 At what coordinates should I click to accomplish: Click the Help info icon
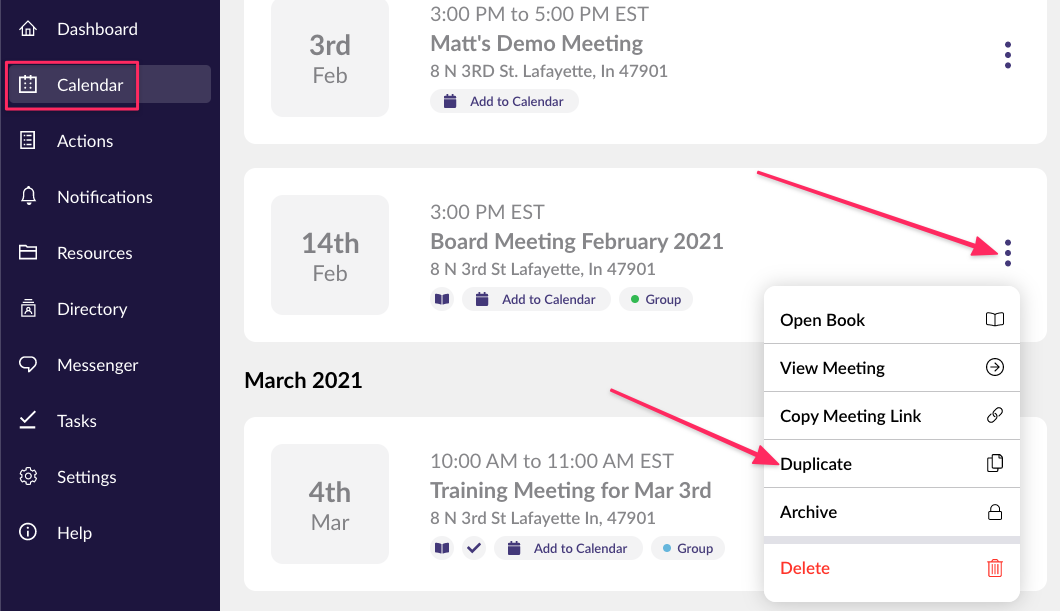(28, 533)
